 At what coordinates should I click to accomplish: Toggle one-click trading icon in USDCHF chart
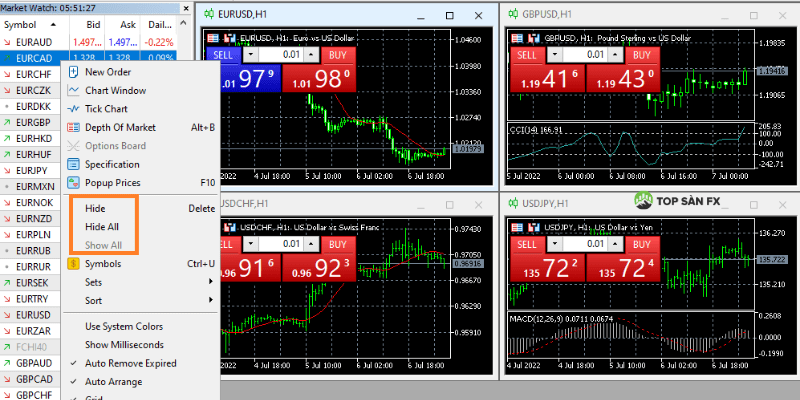[230, 227]
